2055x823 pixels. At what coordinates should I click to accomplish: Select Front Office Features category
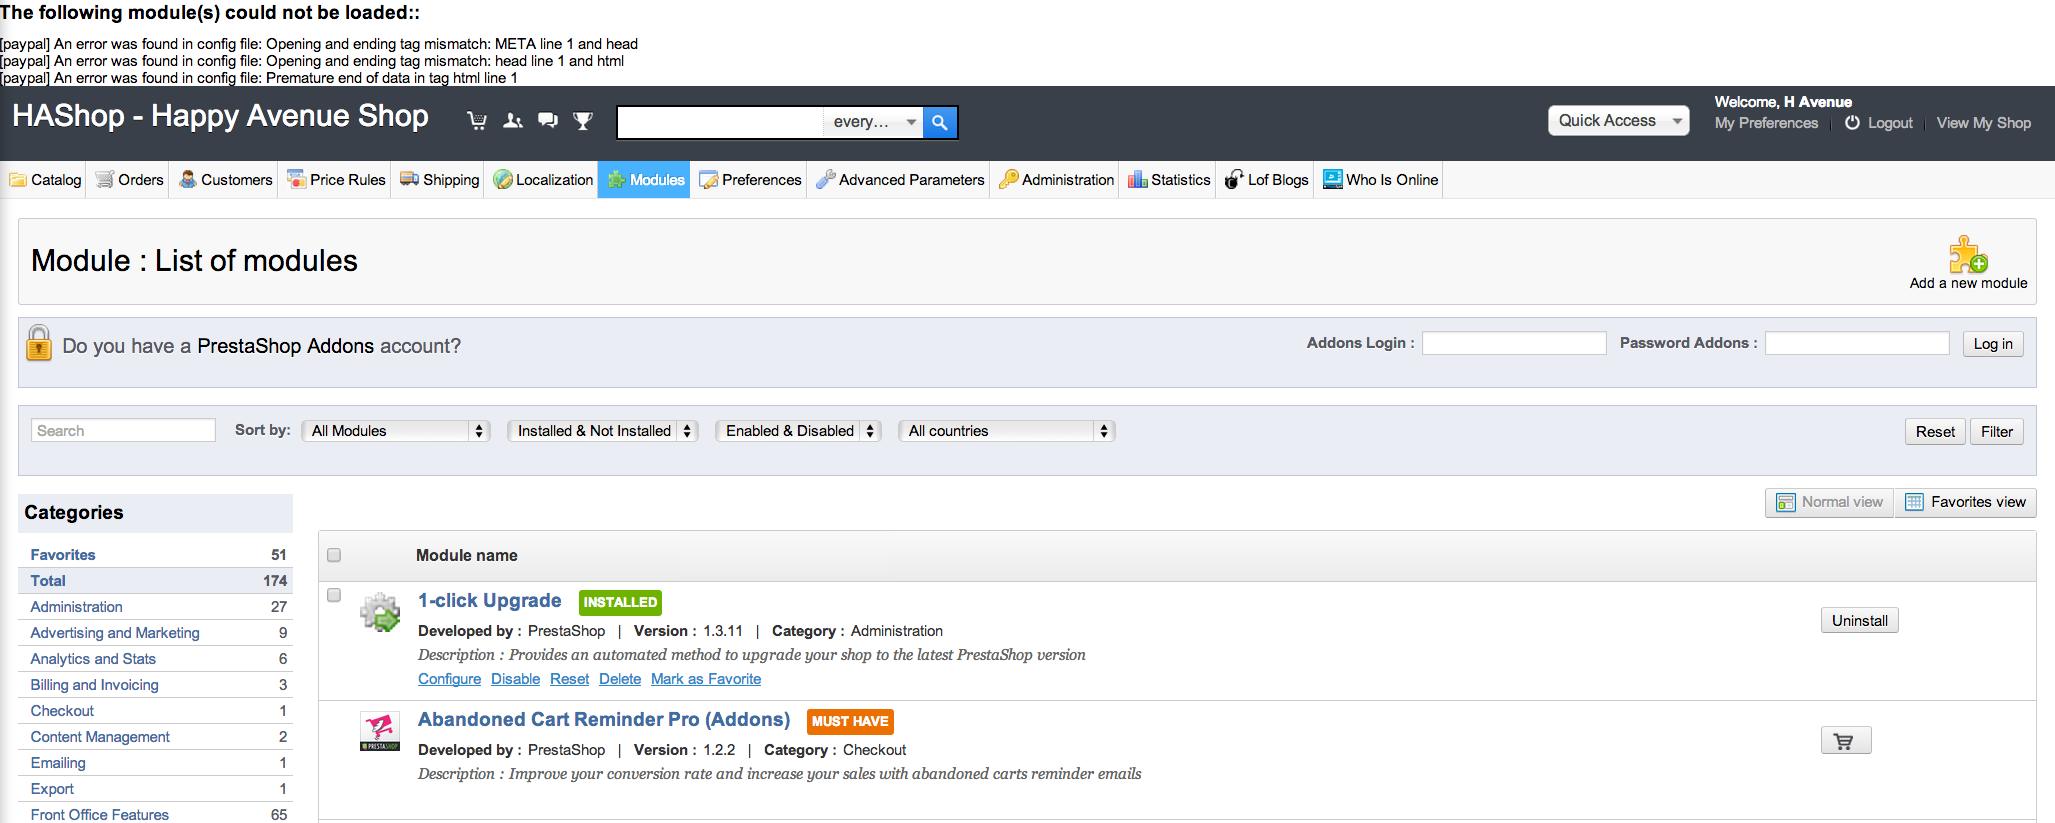99,815
